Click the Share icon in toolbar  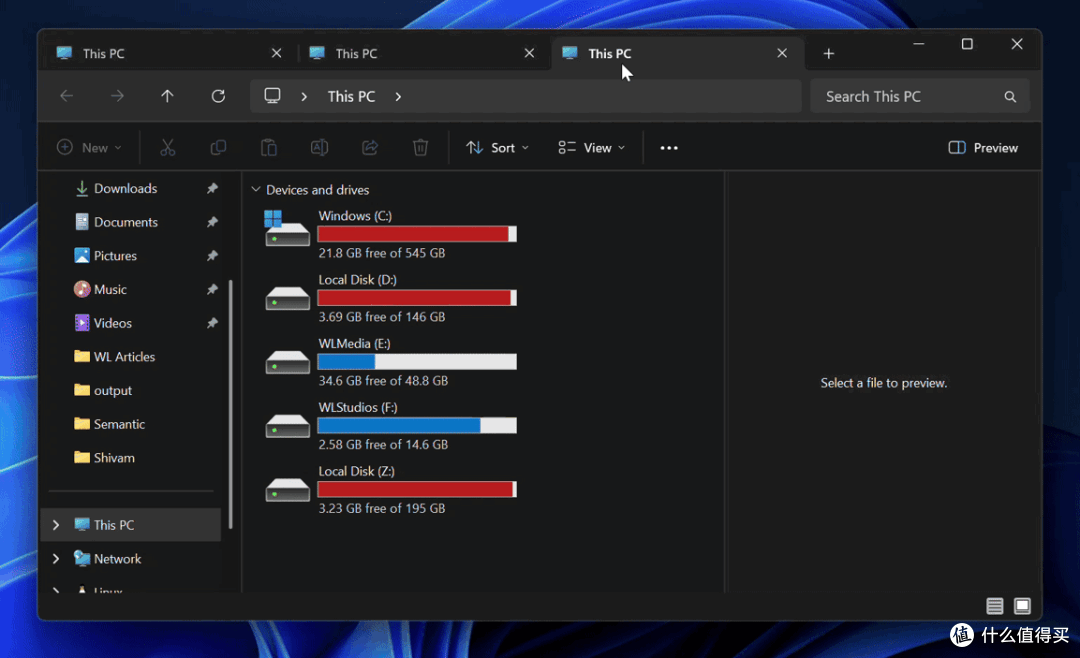click(370, 147)
